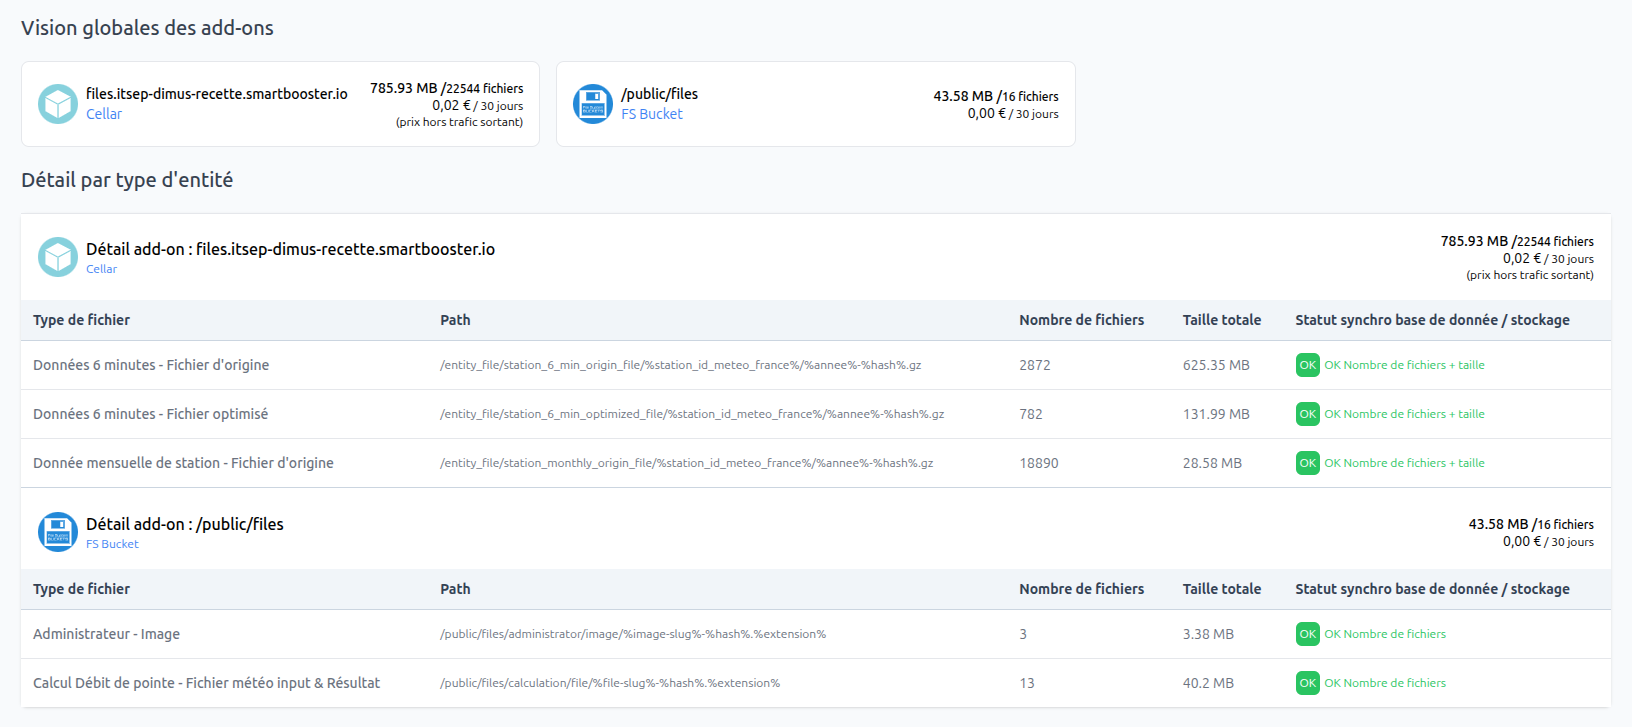Open the Cellar link under Détail add-on heading
Screen dimensions: 1632x727
[101, 269]
